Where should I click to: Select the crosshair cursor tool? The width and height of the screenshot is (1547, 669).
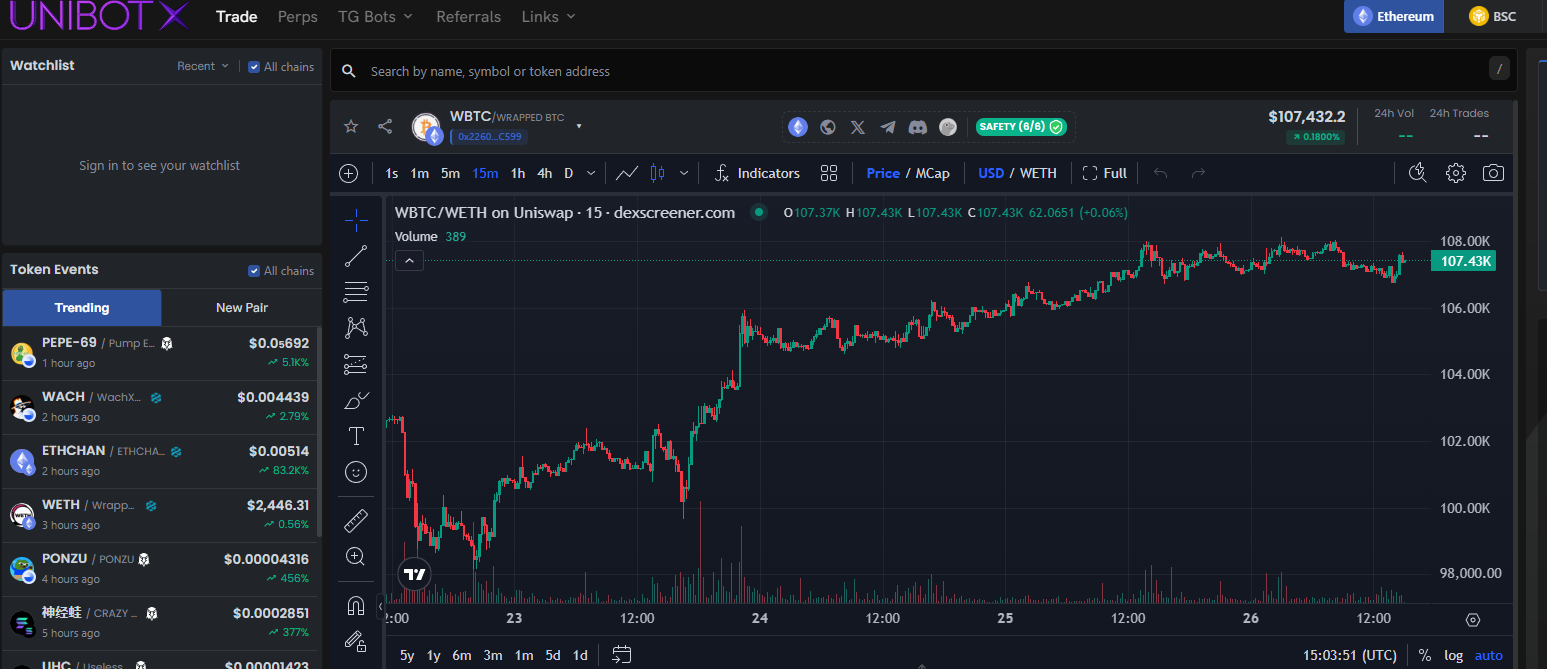[x=356, y=220]
